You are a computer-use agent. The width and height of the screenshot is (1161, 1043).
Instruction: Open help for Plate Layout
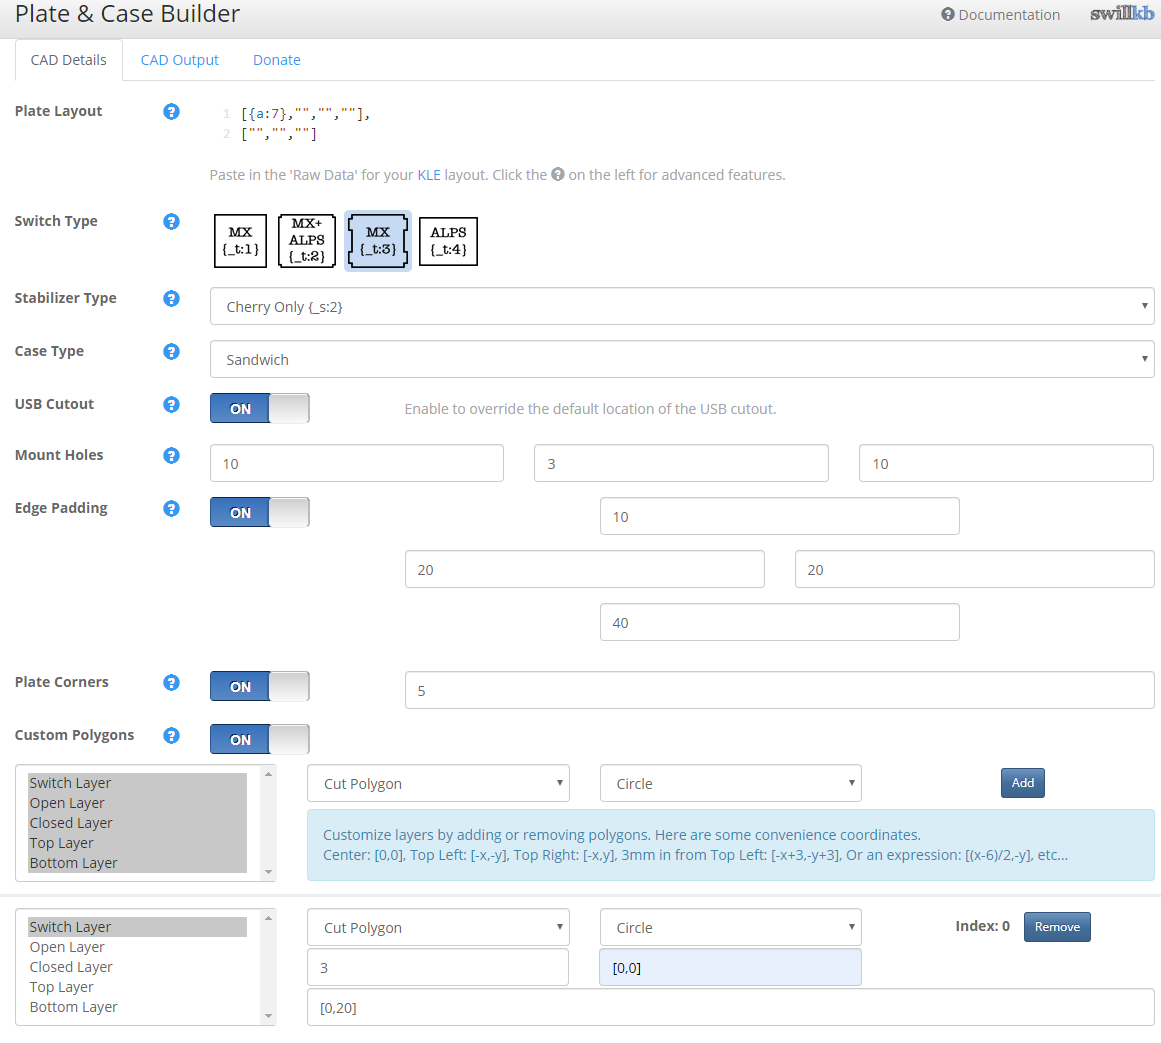[171, 112]
